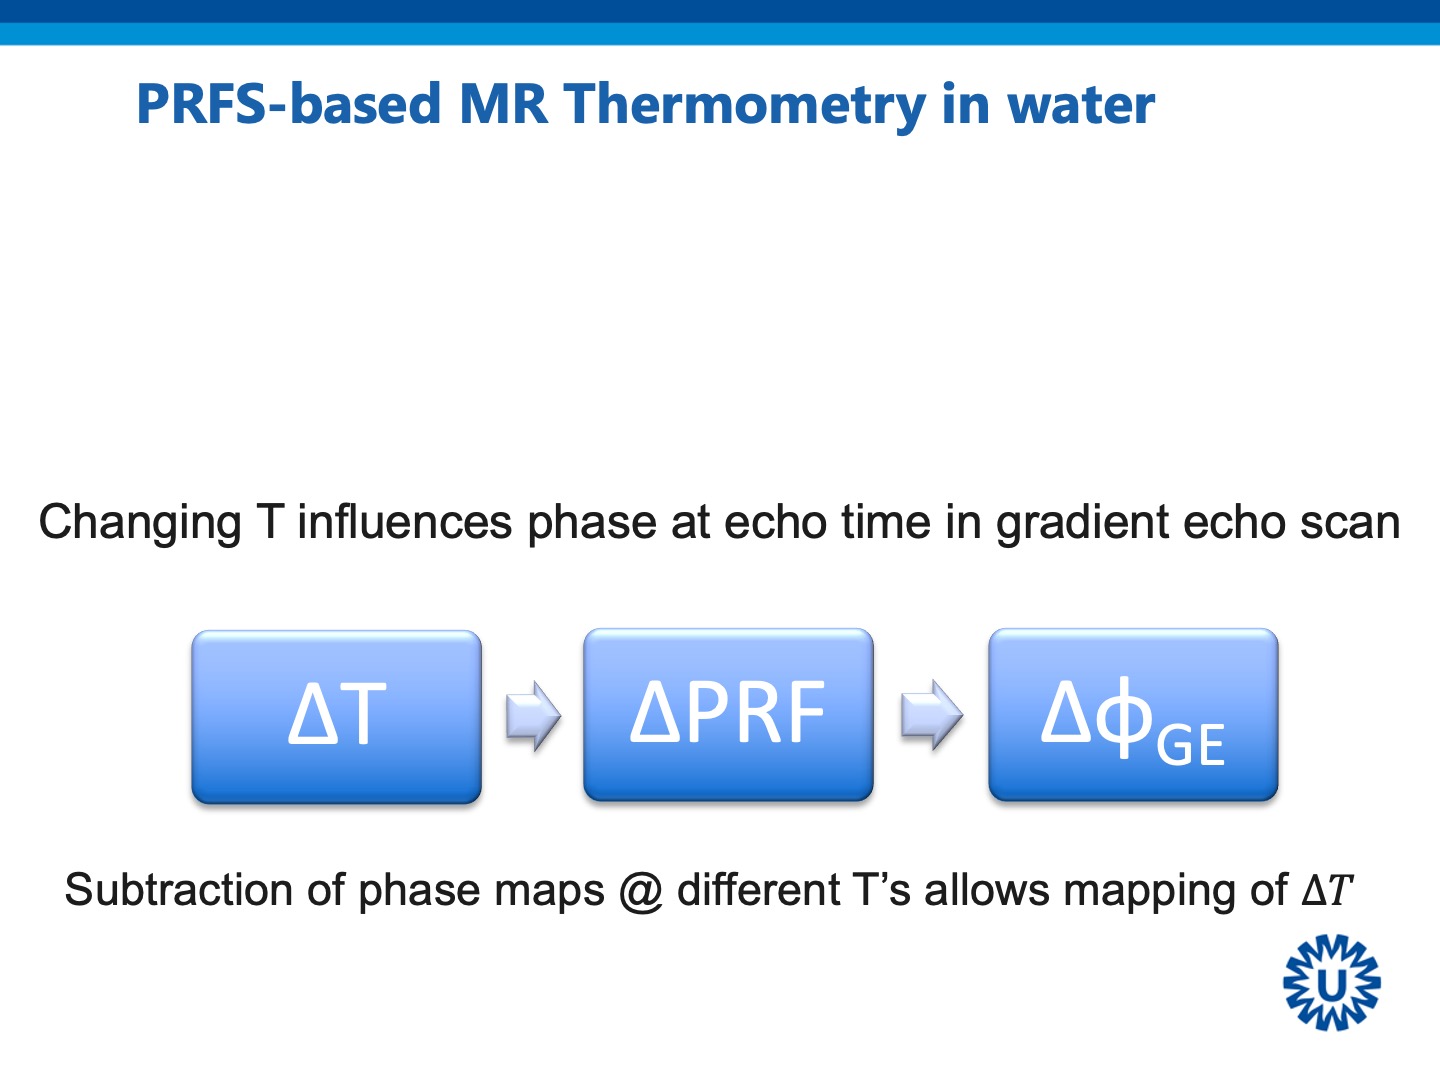Click the words 'gradient echo scan'
Screen dimensions: 1440x1080
click(1198, 523)
